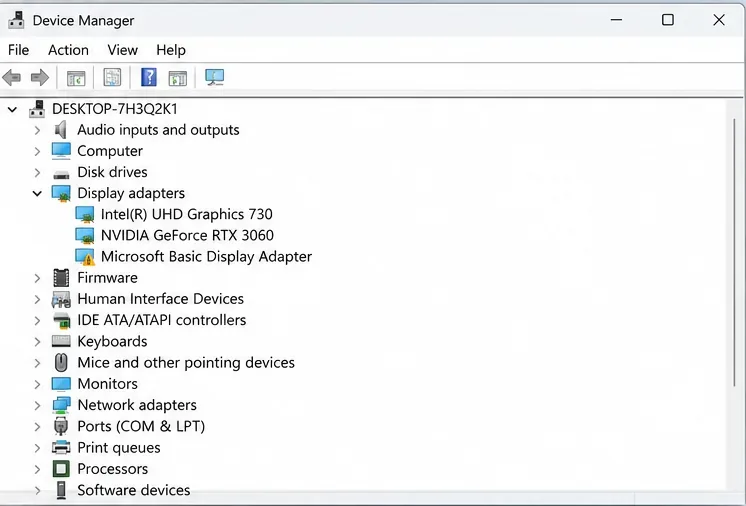Screen dimensions: 746x506
Task: Open the Help menu
Action: click(x=171, y=50)
